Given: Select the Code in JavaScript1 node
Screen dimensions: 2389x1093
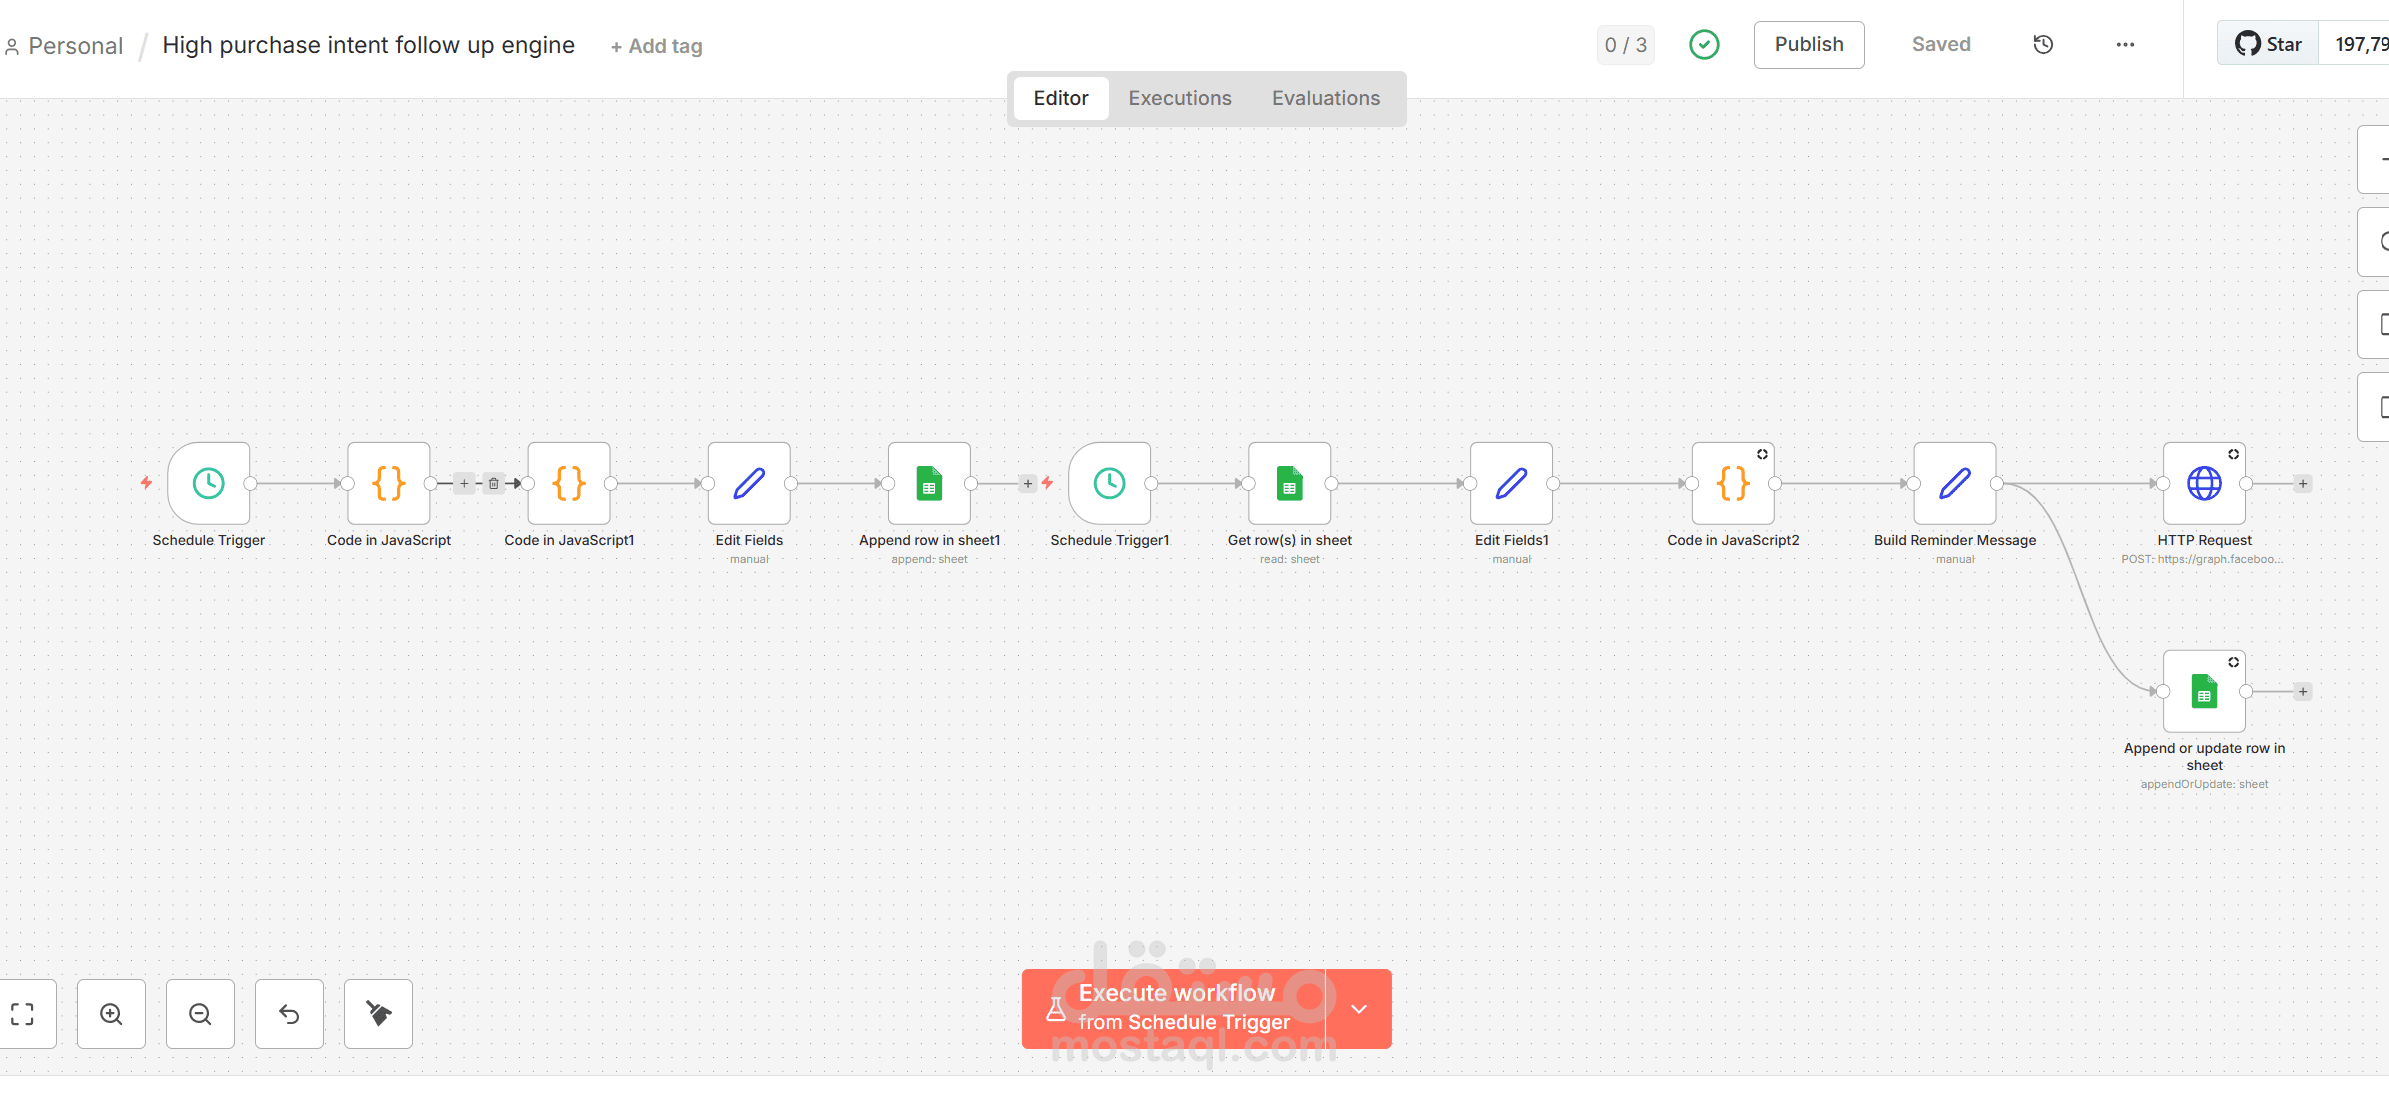Looking at the screenshot, I should [x=569, y=483].
